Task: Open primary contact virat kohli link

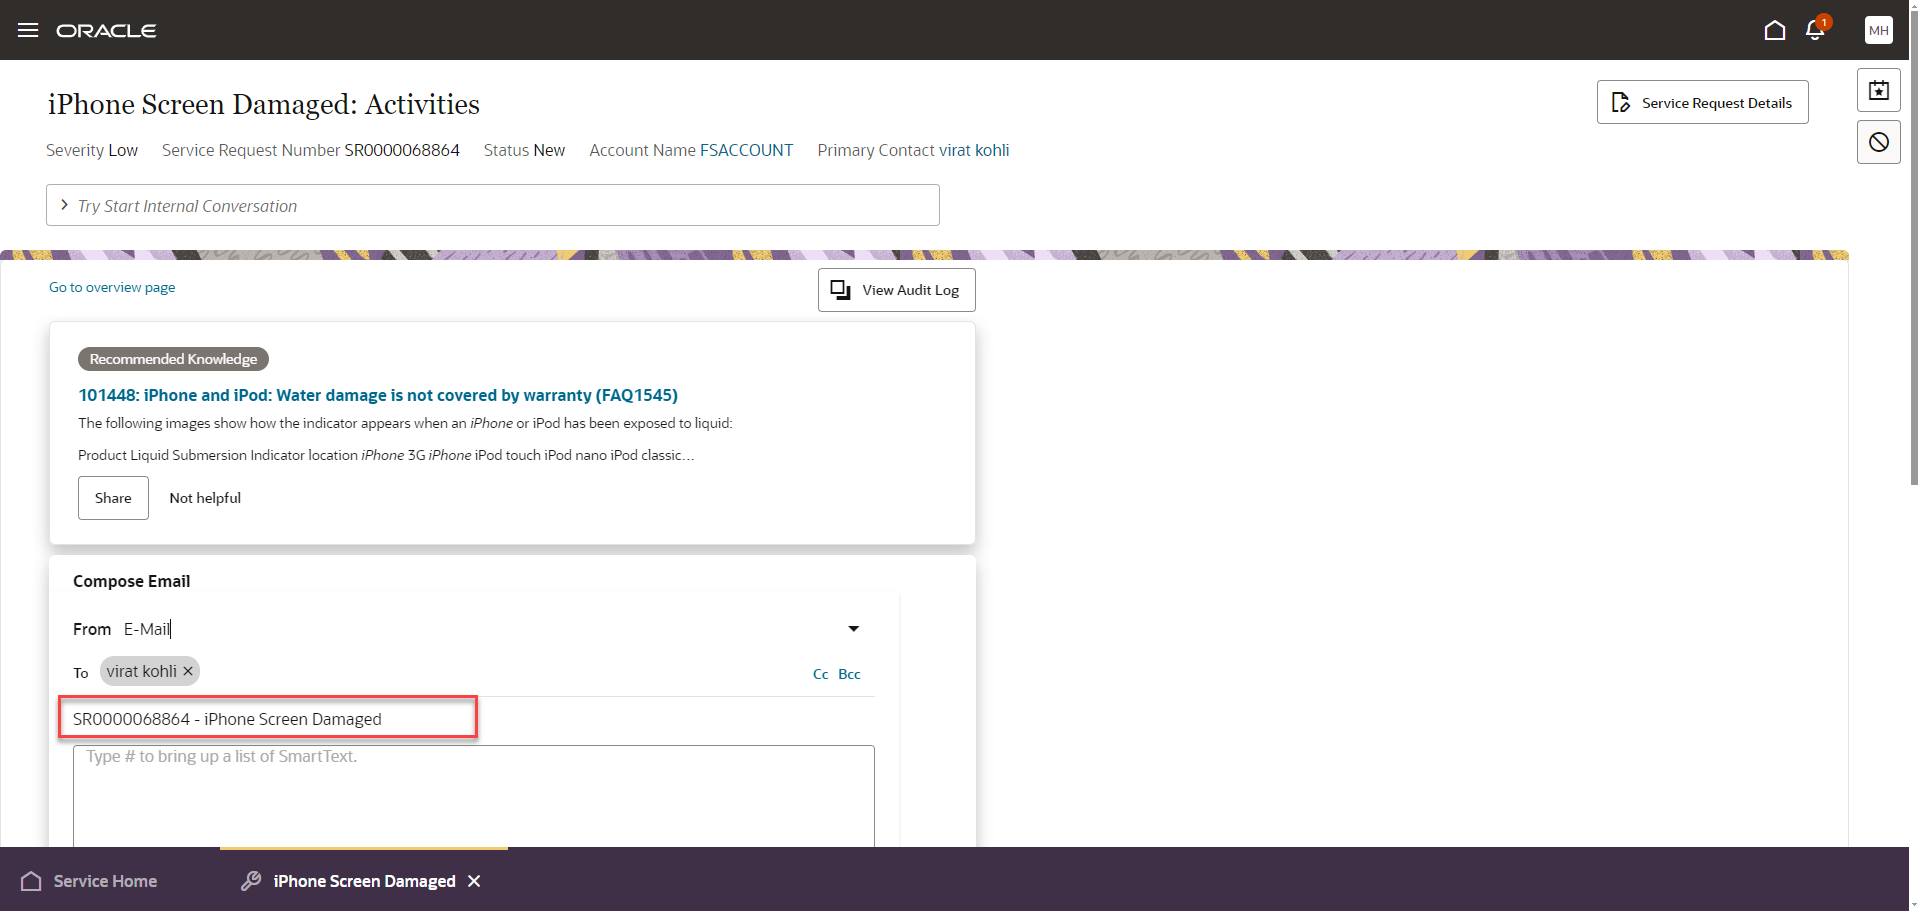Action: (973, 150)
